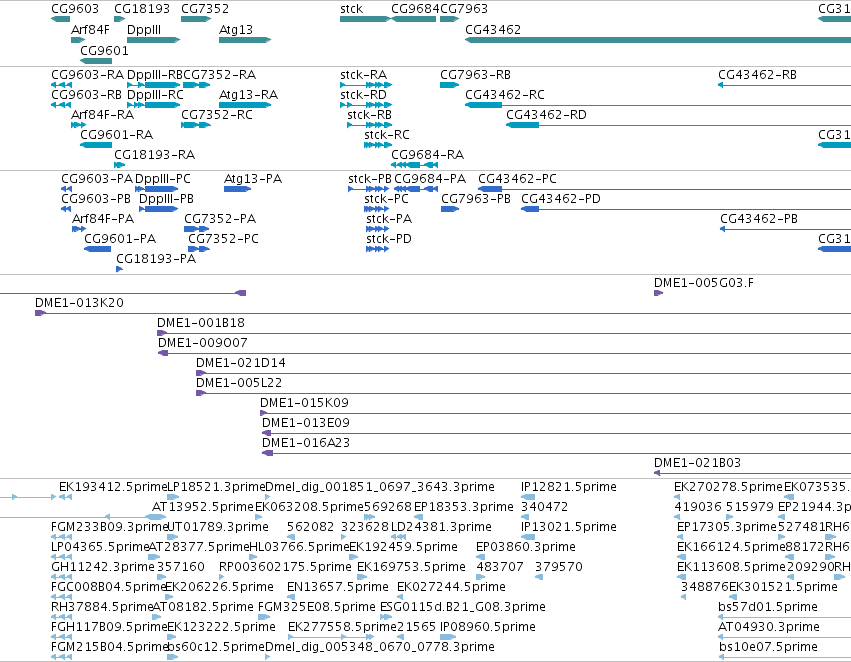The width and height of the screenshot is (851, 662).
Task: Click the CG9684-PA protein feature
Action: [416, 189]
